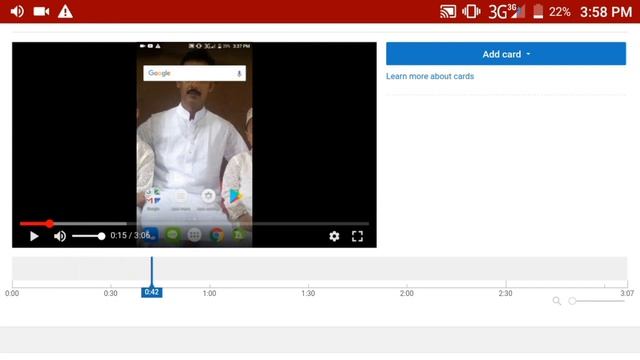Viewport: 640px width, 360px height.
Task: Enter fullscreen in the video player
Action: point(357,236)
